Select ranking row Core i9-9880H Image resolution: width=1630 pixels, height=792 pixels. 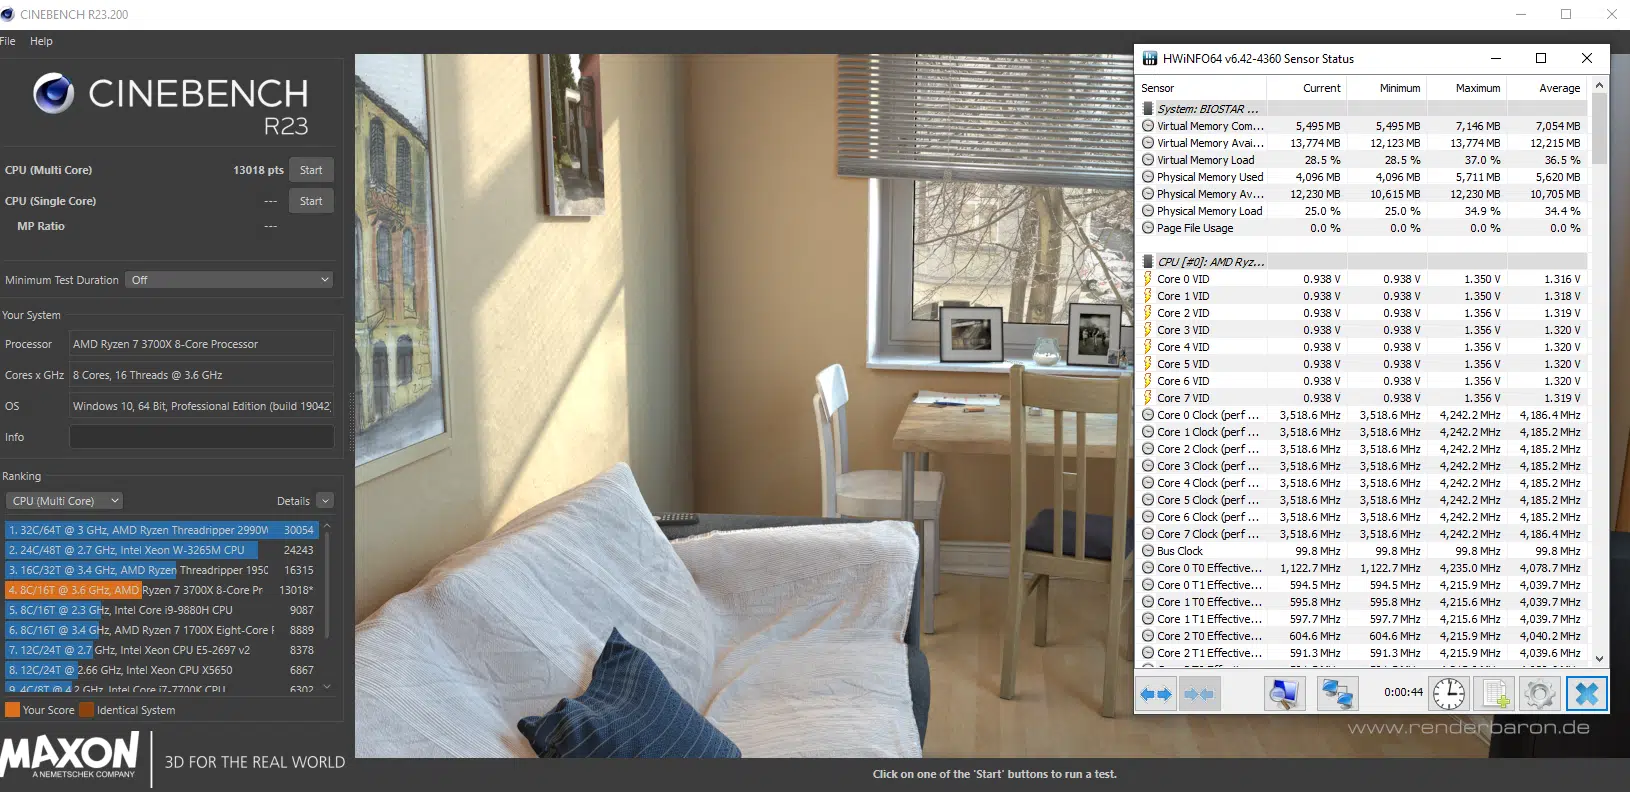pos(162,610)
